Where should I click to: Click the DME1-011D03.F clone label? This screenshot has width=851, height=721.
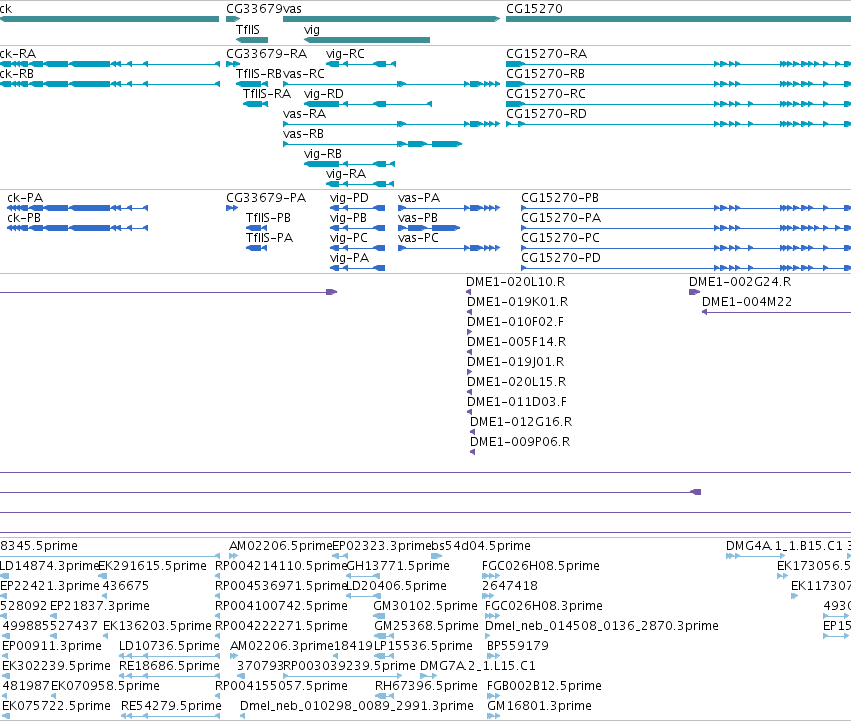point(517,402)
